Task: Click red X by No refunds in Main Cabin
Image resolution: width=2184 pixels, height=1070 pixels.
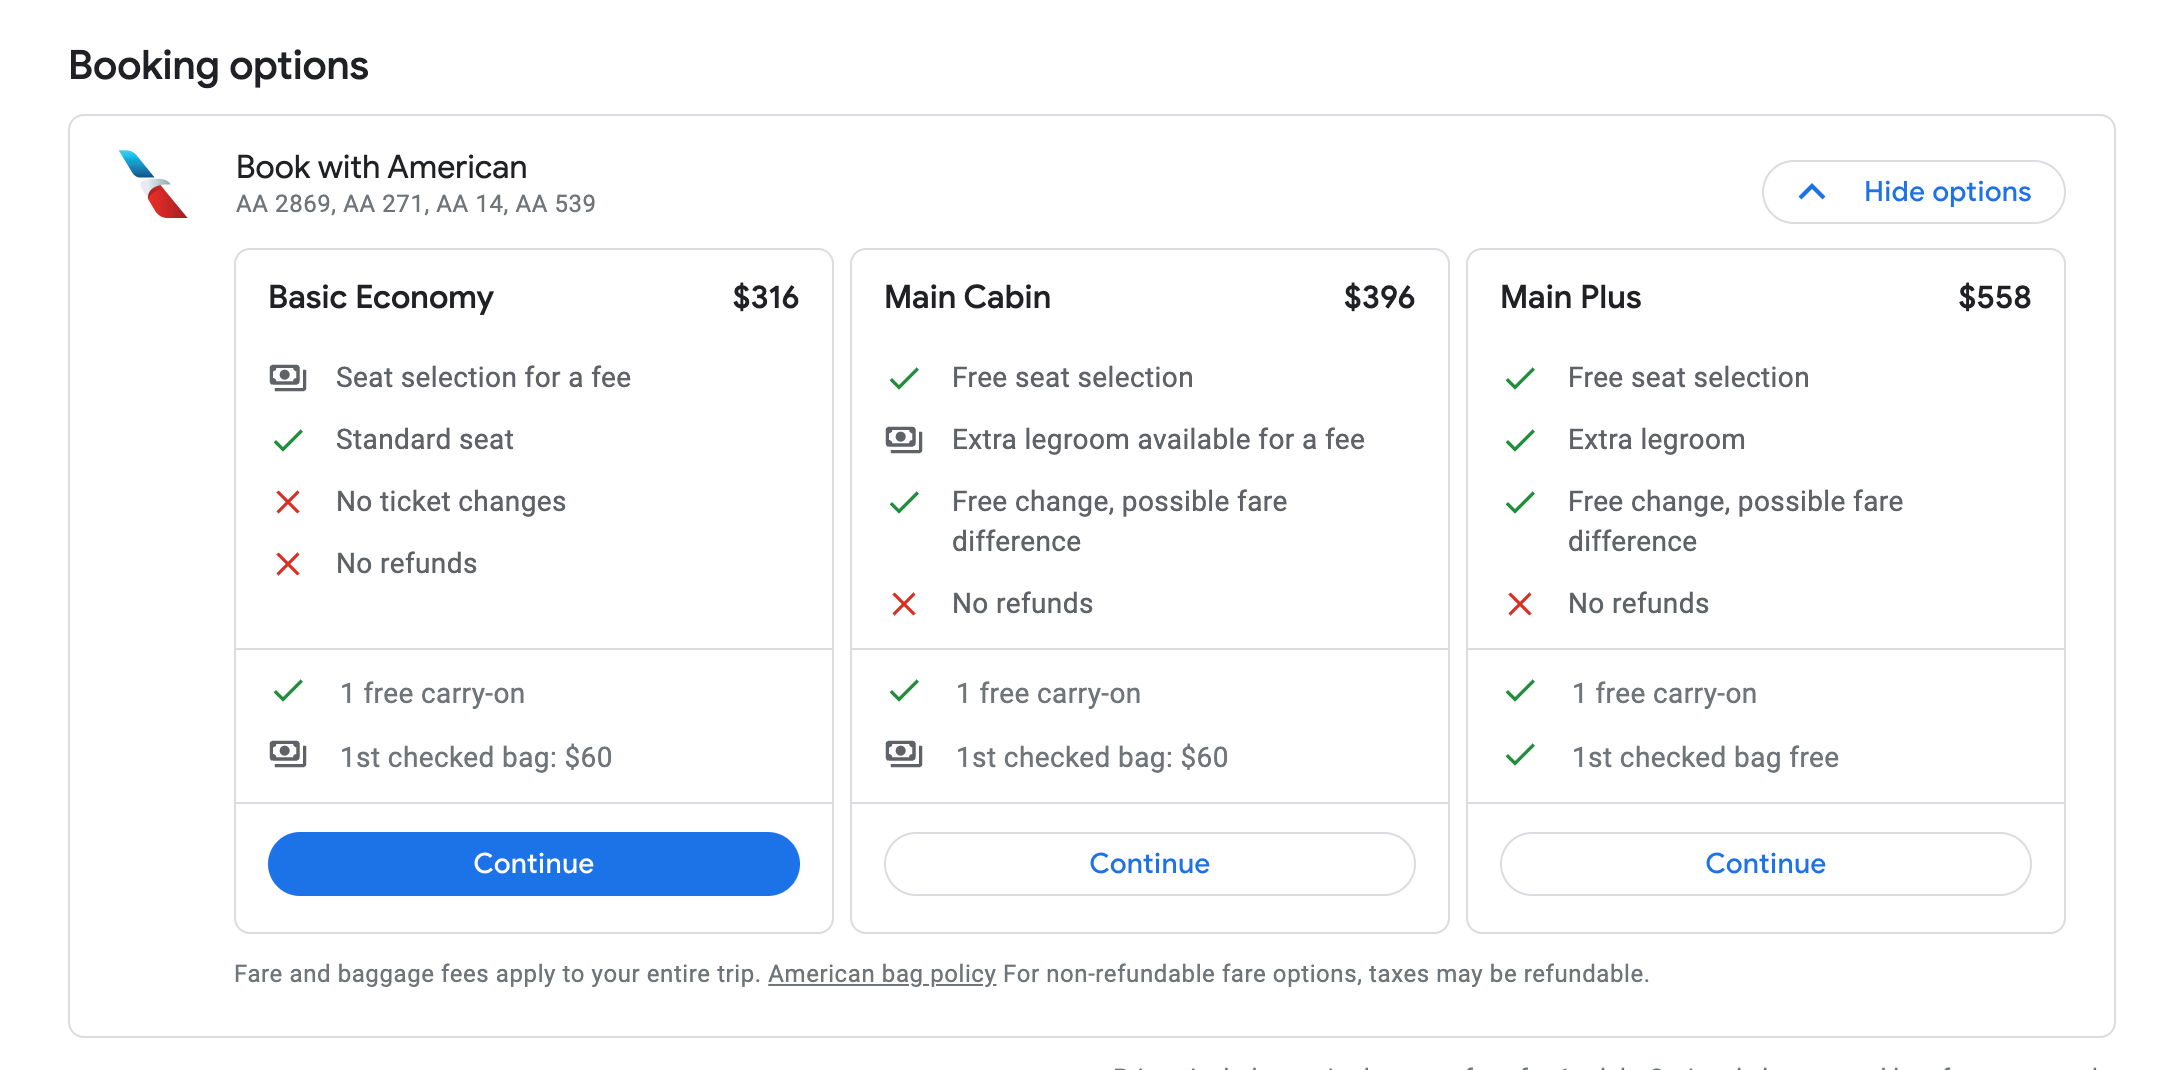Action: (904, 604)
